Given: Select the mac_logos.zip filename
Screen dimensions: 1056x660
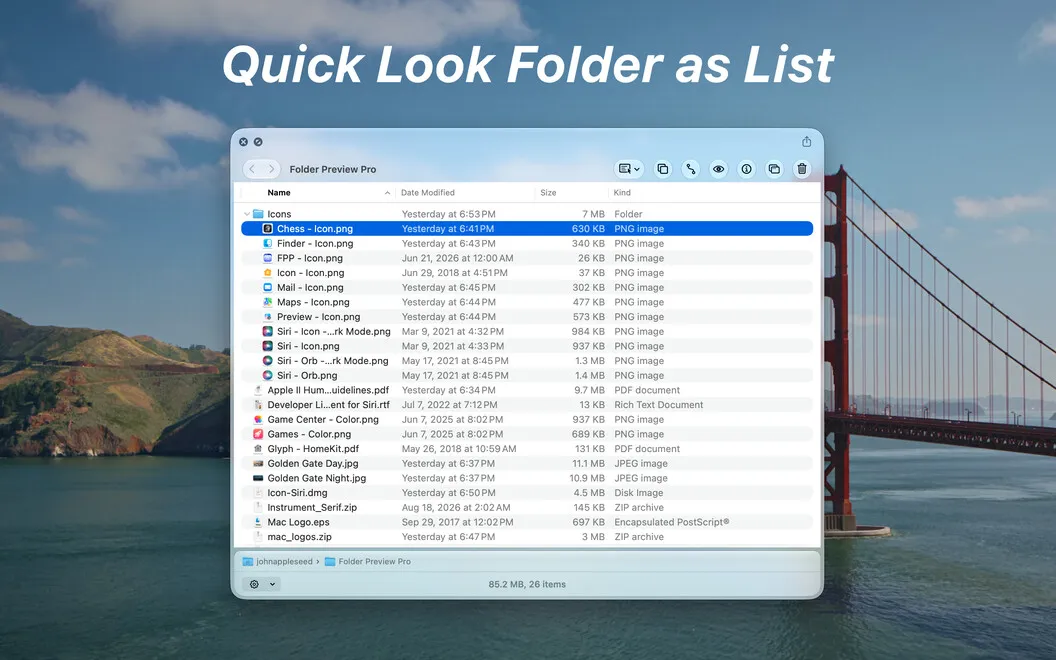Looking at the screenshot, I should pyautogui.click(x=299, y=537).
